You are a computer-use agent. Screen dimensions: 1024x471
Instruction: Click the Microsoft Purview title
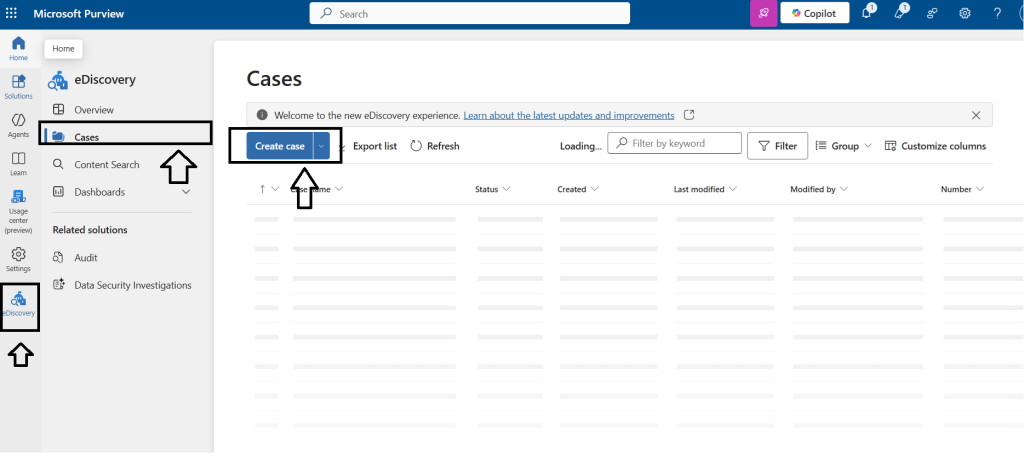[x=78, y=14]
